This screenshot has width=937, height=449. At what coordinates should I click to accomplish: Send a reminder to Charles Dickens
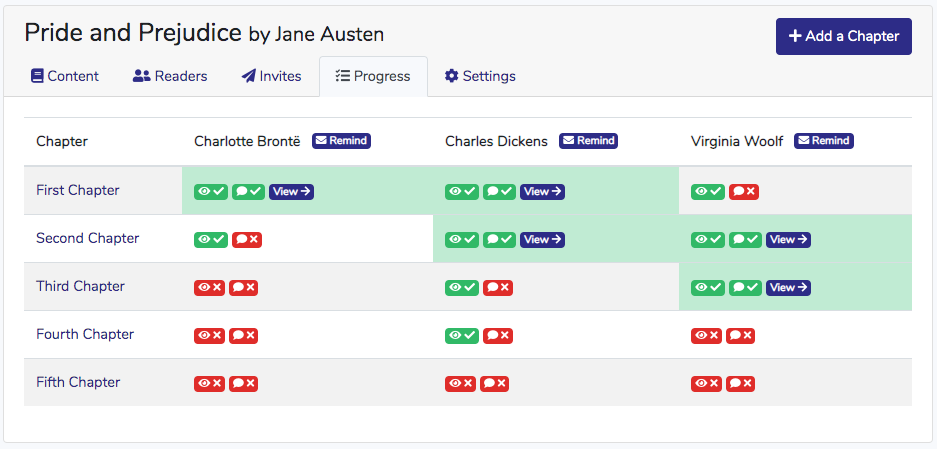(x=588, y=141)
